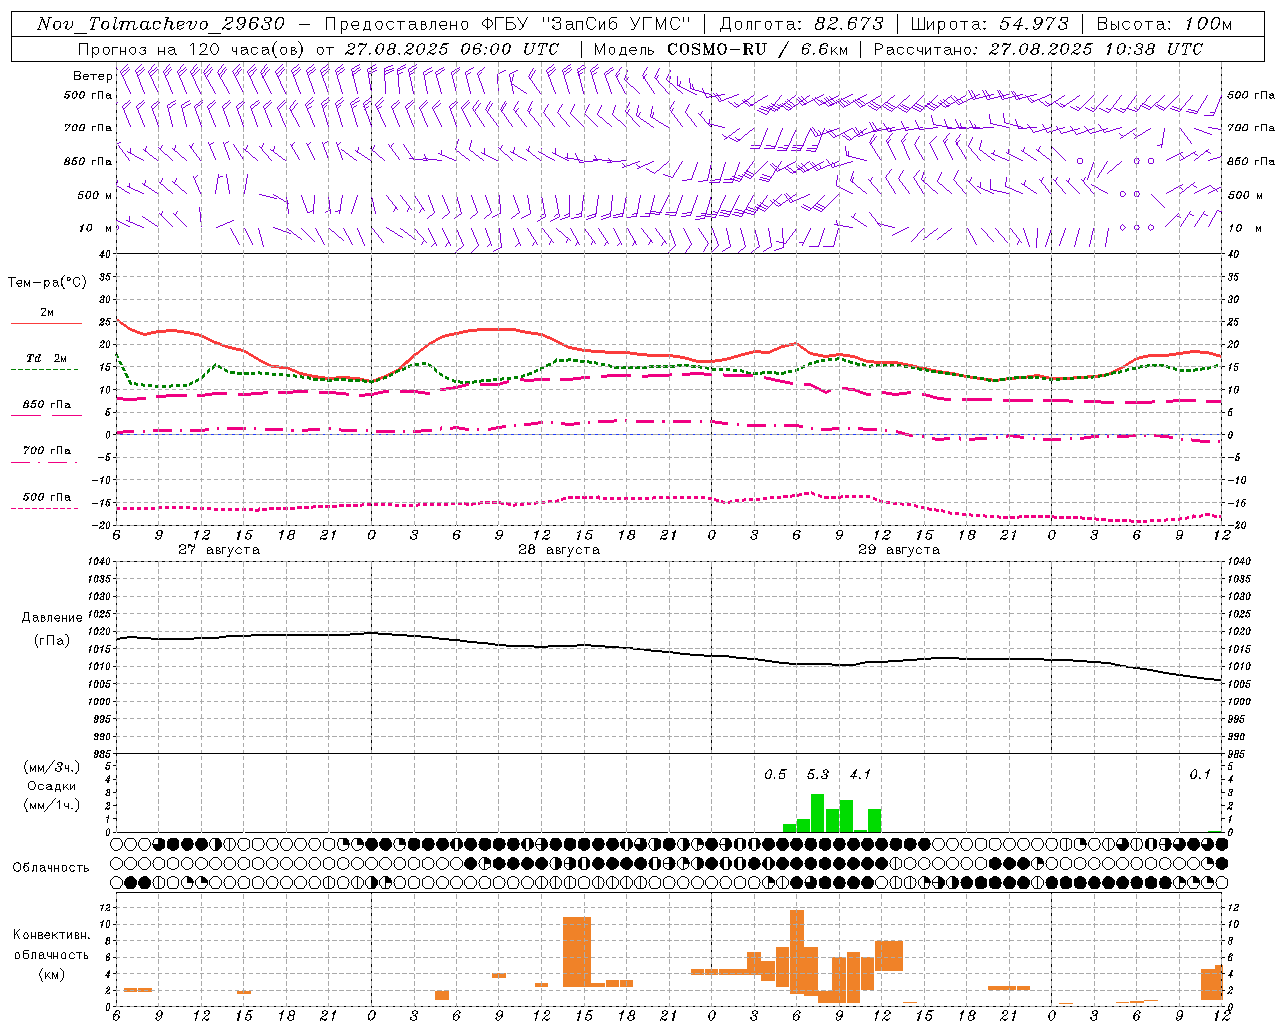Click the solid red line sample under 2м

46,324
